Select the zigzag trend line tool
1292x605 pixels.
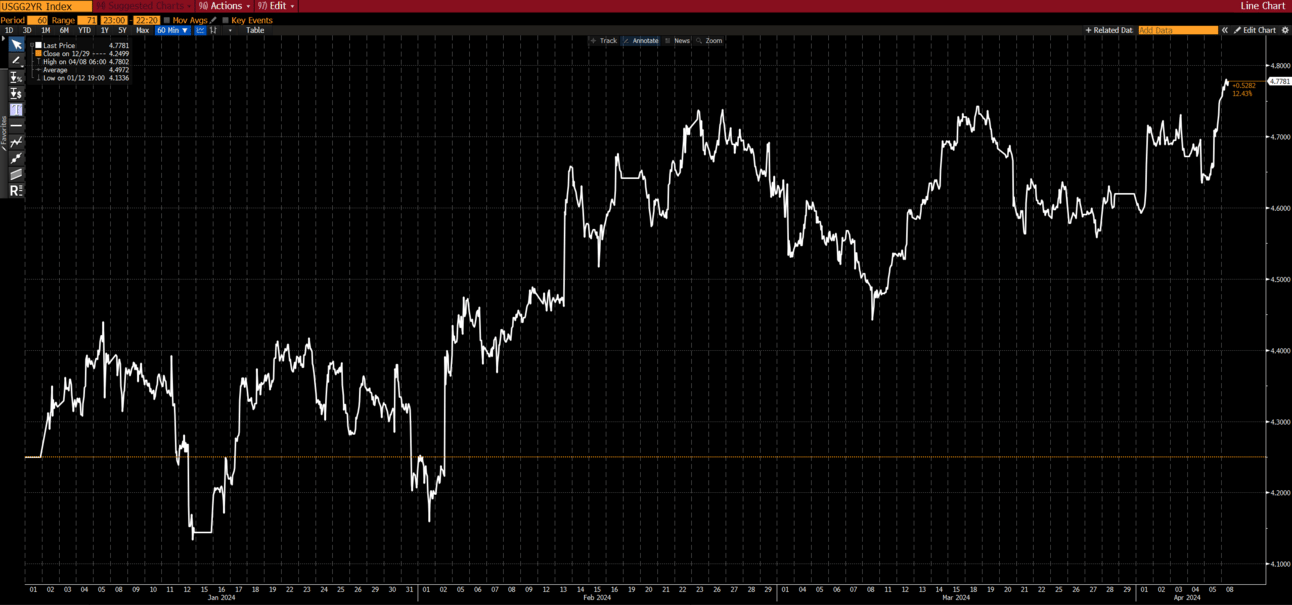(16, 142)
